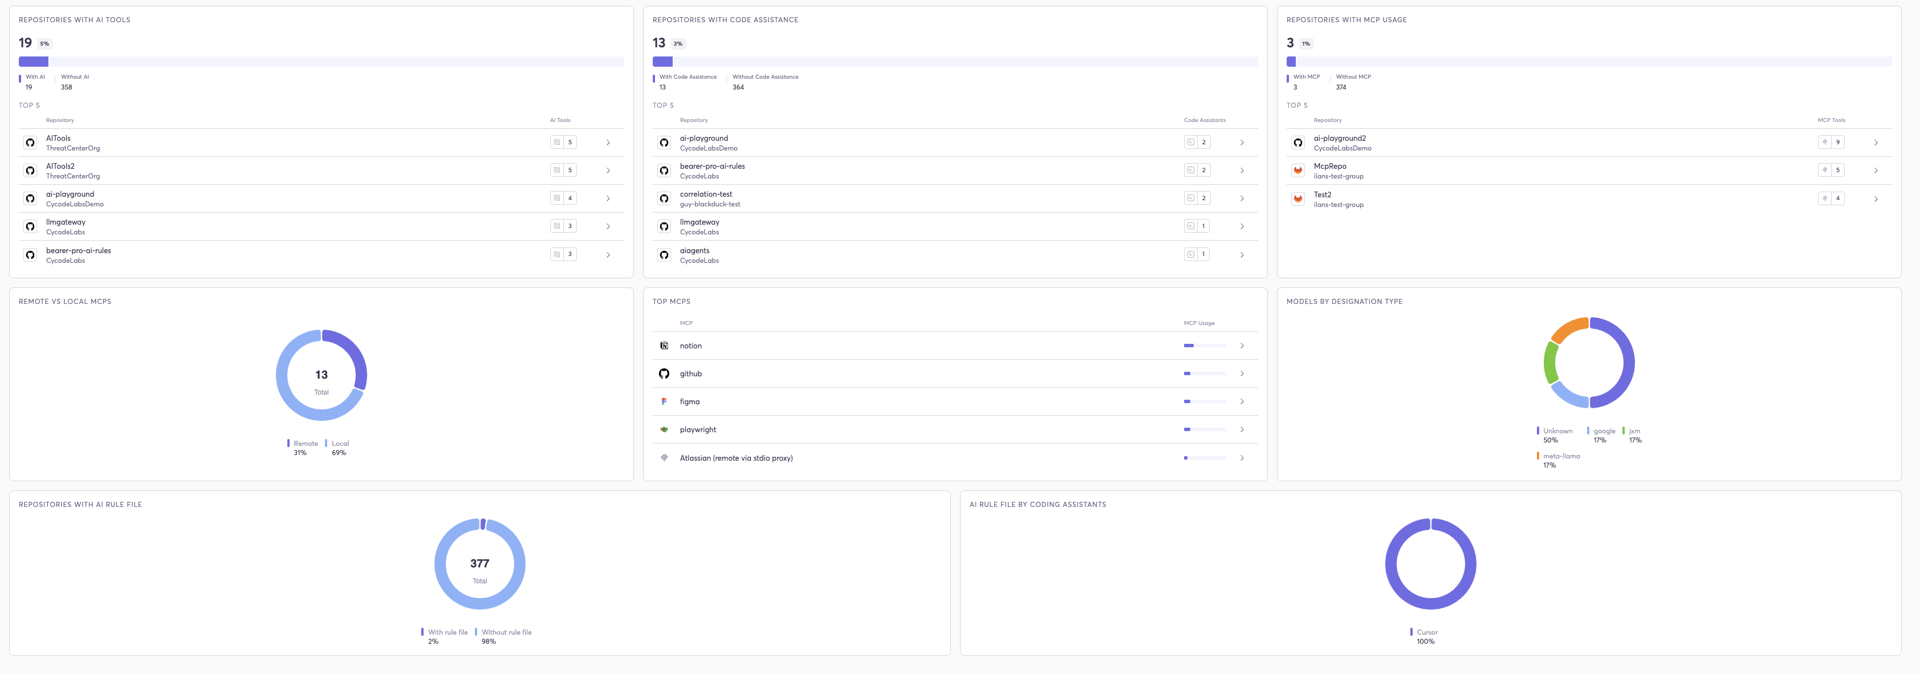The image size is (1920, 674).
Task: Select the bearer-pro-ai-rules row under Code Assistance
Action: click(712, 167)
